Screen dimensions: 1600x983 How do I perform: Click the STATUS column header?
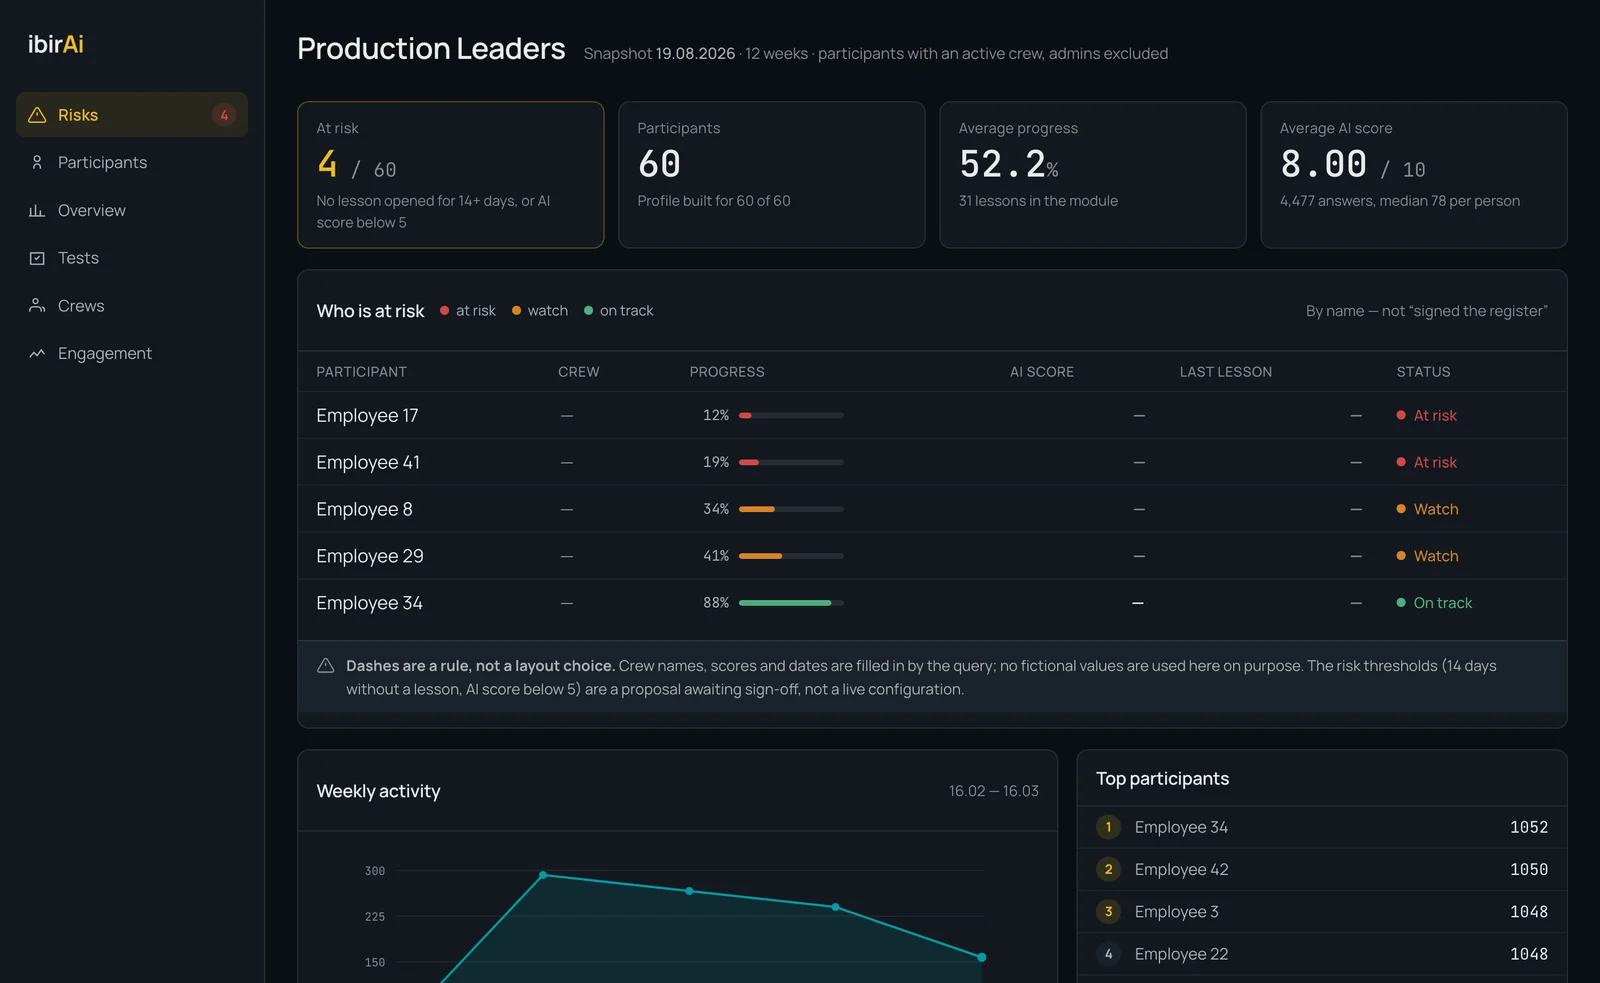coord(1423,372)
